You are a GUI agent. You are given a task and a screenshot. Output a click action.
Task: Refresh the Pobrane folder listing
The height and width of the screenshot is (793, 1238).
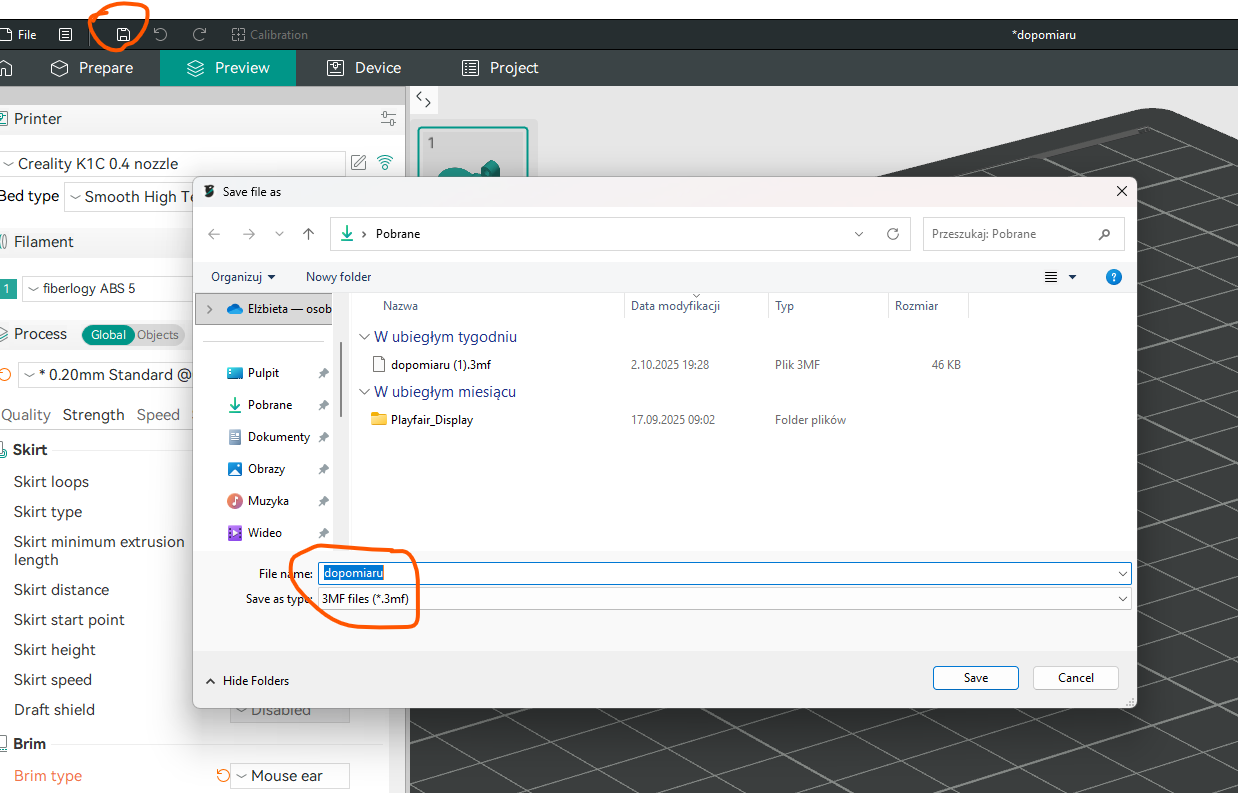(893, 234)
